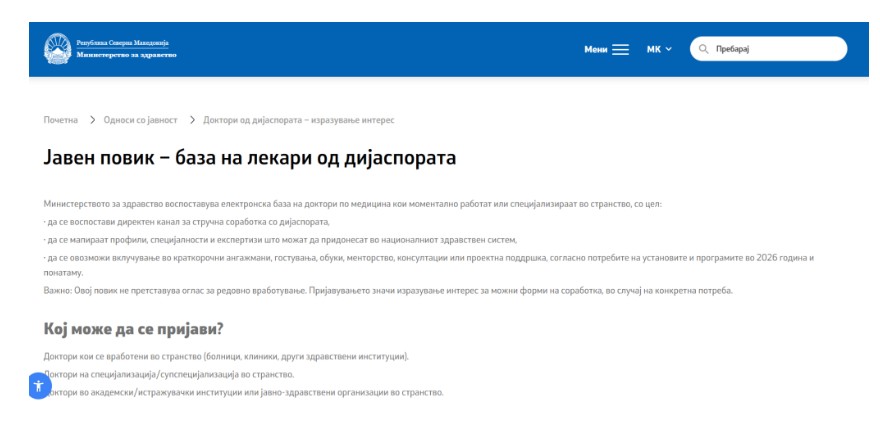Open Односи со јавност breadcrumb link

140,120
